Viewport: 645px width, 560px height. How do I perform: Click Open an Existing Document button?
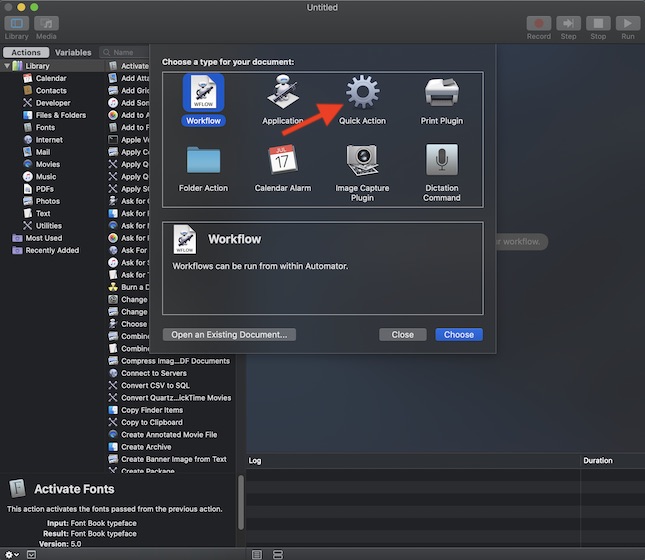[x=229, y=335]
